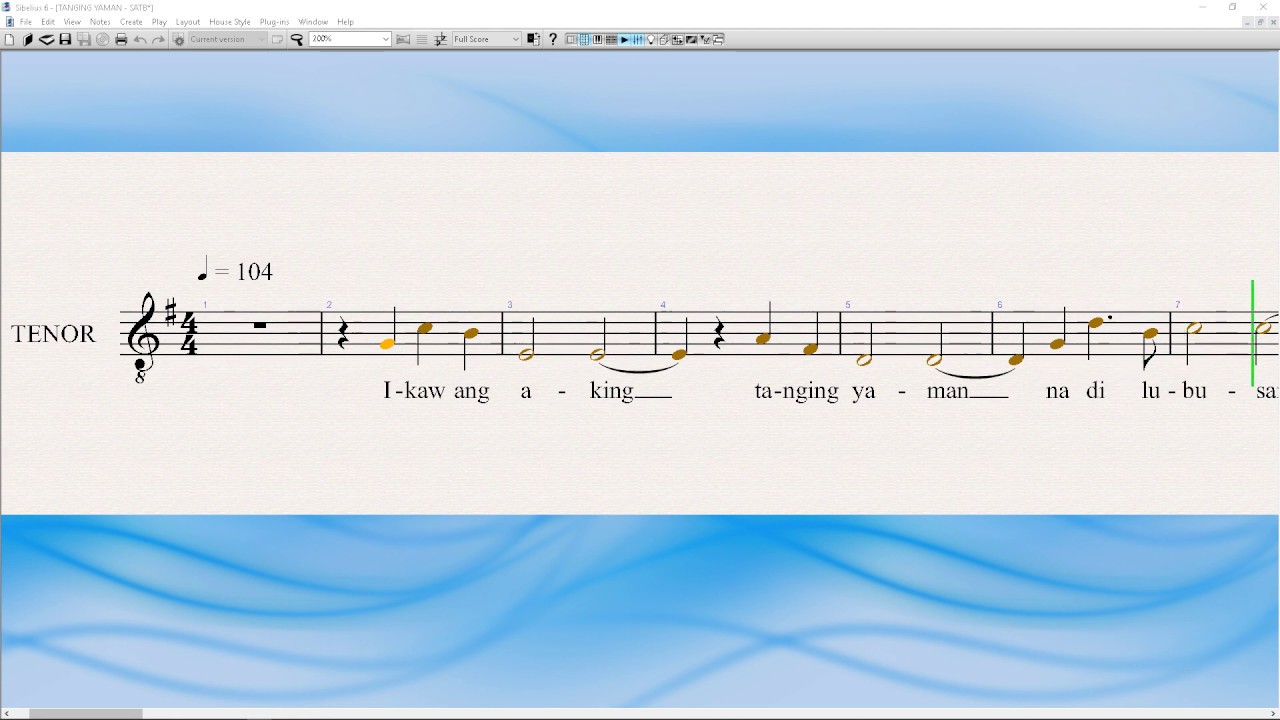Screen dimensions: 1280x720
Task: Save the score with floppy disk icon
Action: point(65,39)
